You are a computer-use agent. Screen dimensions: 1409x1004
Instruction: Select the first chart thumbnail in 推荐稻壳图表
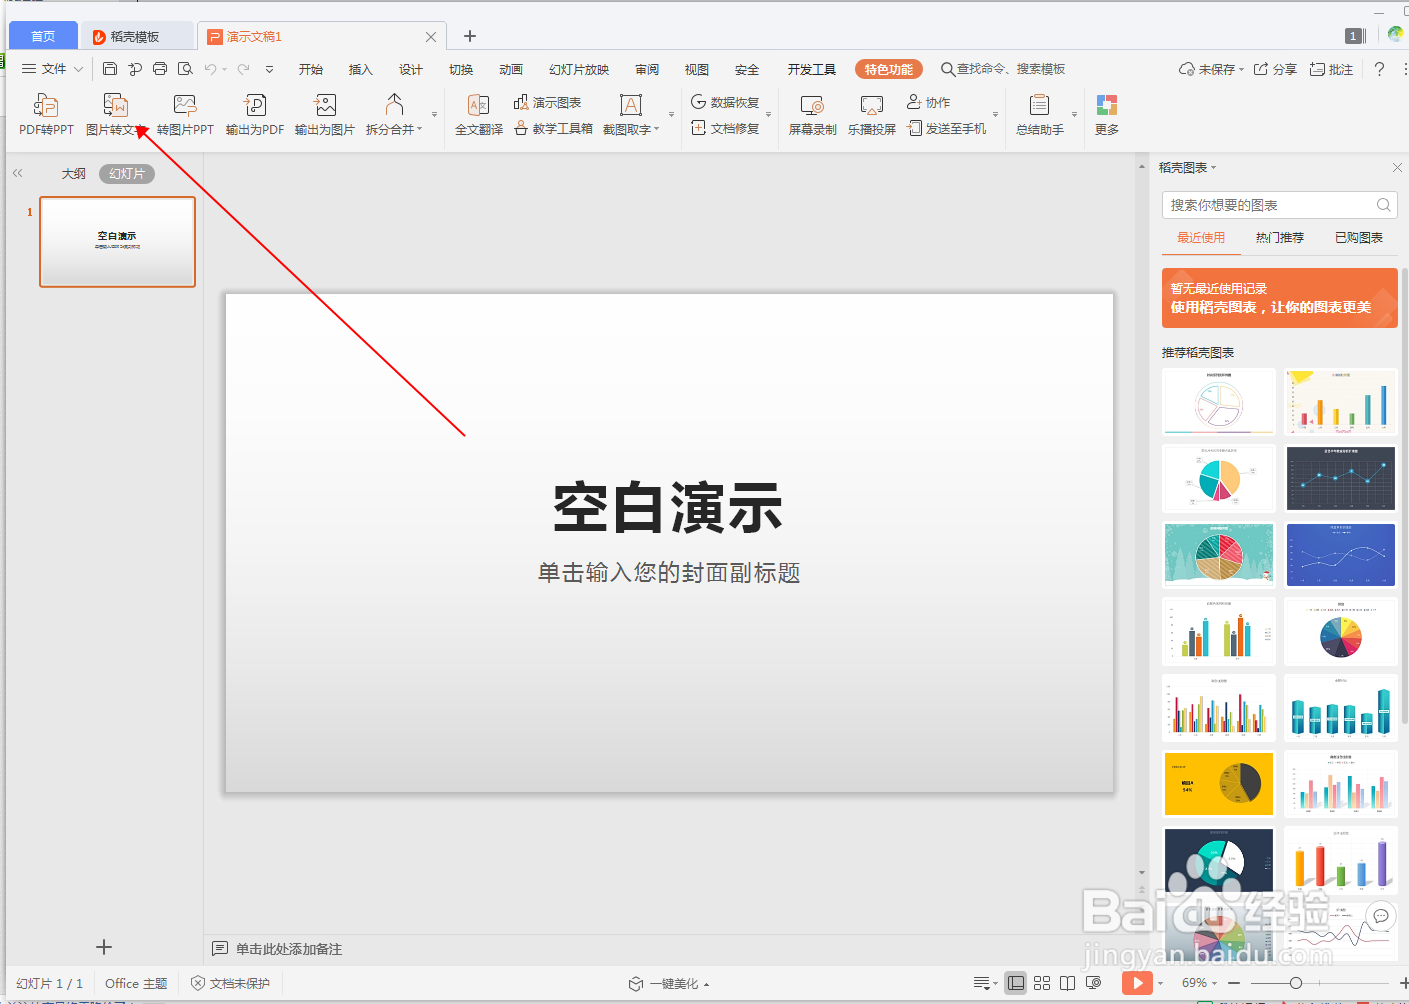click(1218, 402)
